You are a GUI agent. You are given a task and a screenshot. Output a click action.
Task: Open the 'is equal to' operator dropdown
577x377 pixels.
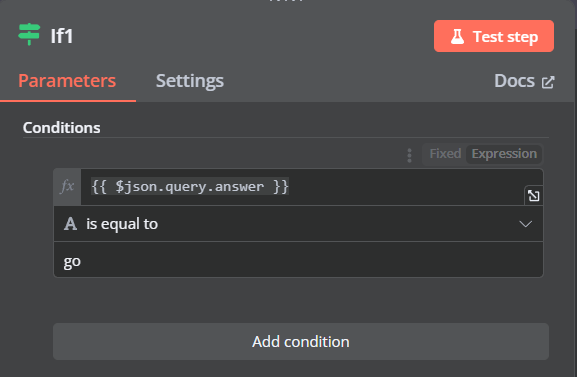[x=298, y=224]
